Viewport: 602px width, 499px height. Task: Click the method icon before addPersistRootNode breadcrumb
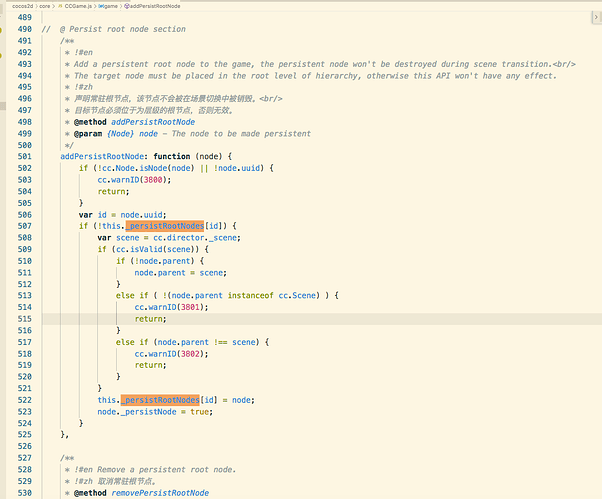[x=125, y=5]
